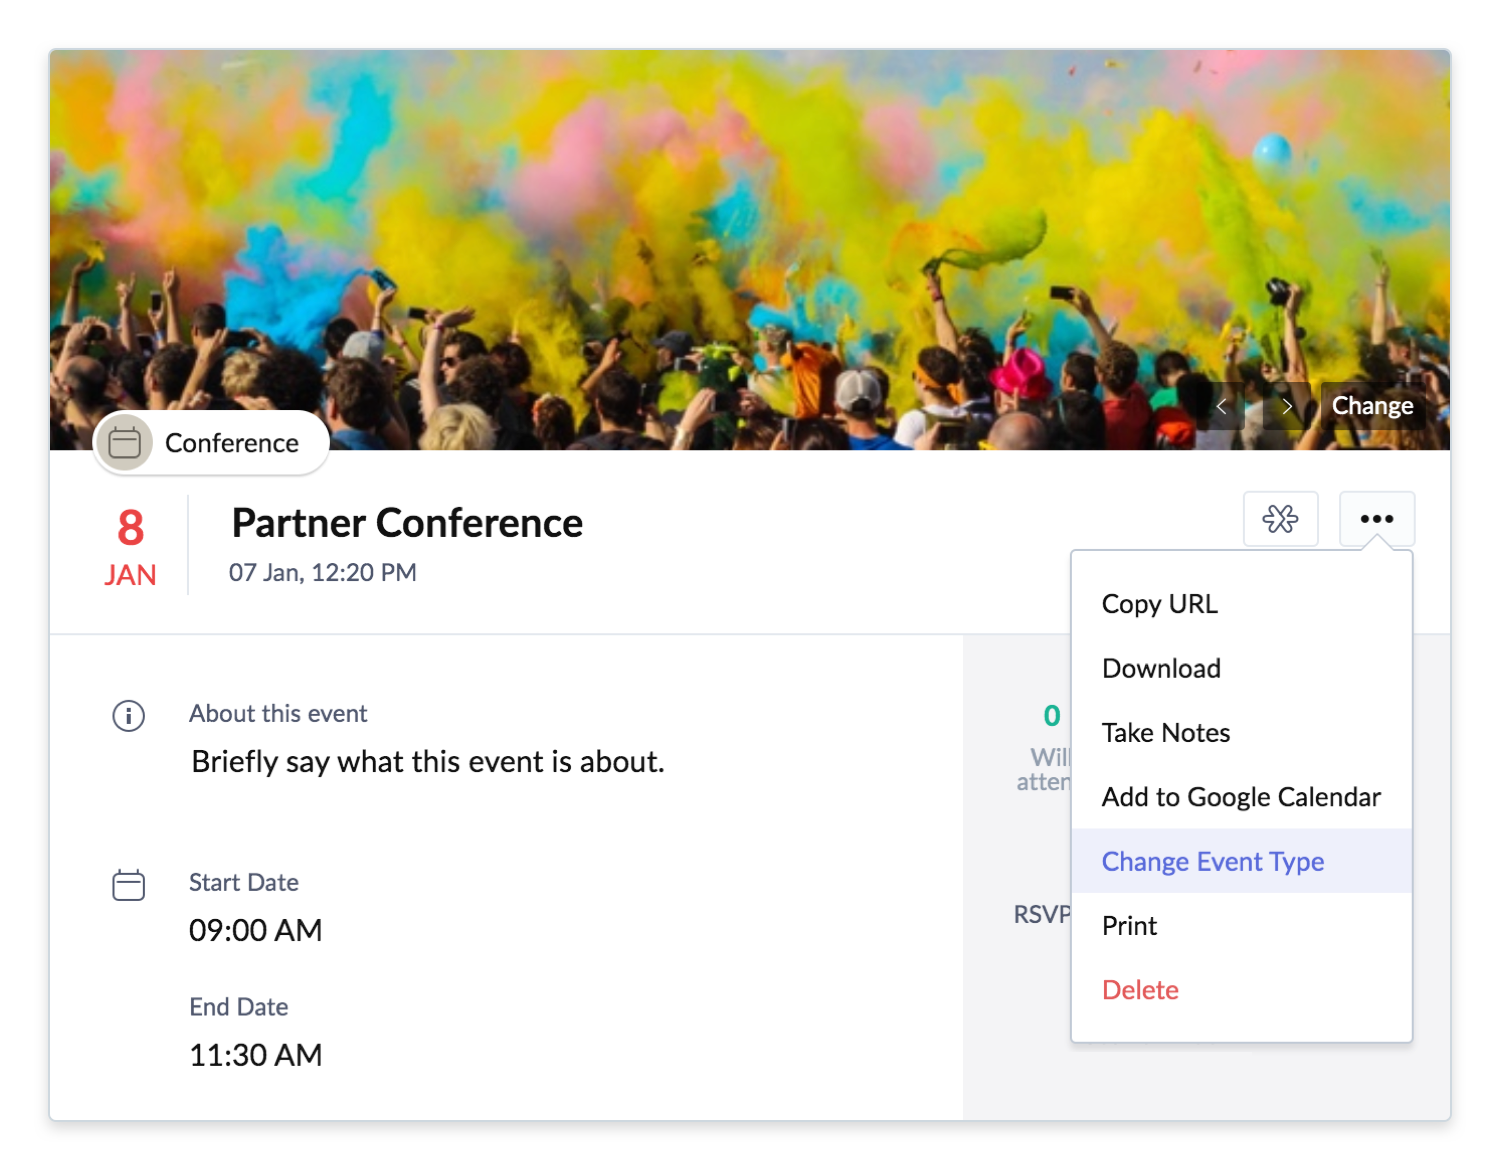The height and width of the screenshot is (1170, 1500).
Task: Show previous cover image with left arrow
Action: coord(1221,406)
